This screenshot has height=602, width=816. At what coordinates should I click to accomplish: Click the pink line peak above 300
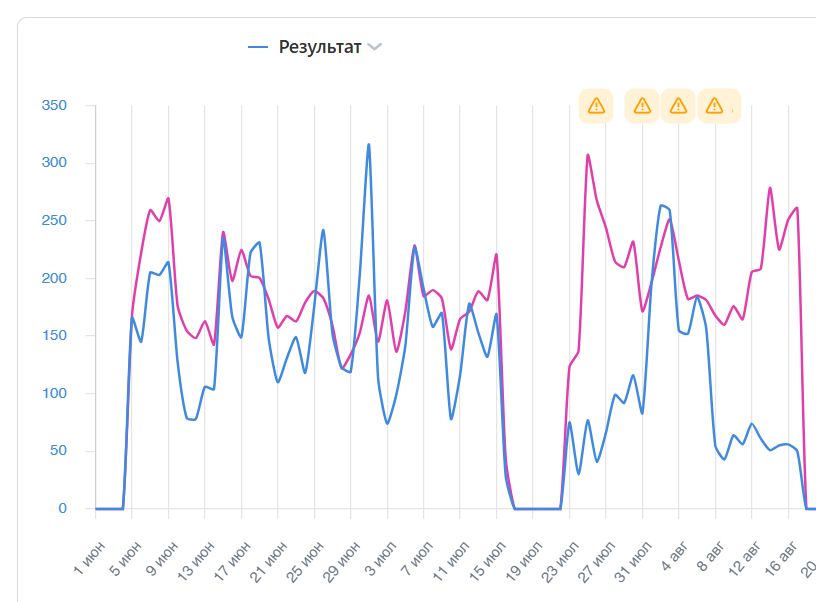click(588, 155)
